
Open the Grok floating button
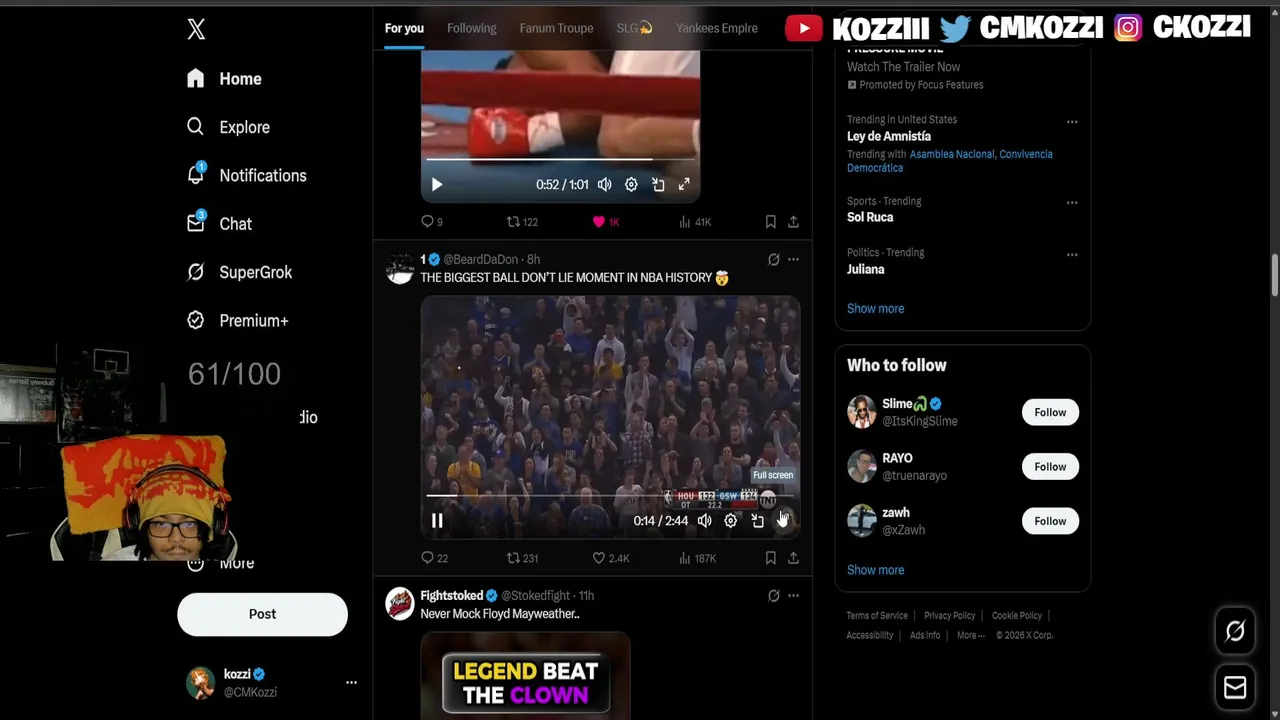click(1235, 631)
